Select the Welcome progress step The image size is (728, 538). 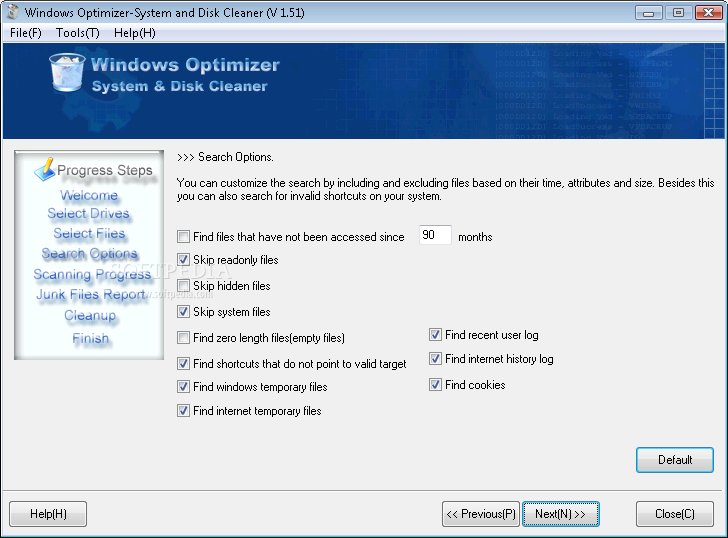[89, 195]
